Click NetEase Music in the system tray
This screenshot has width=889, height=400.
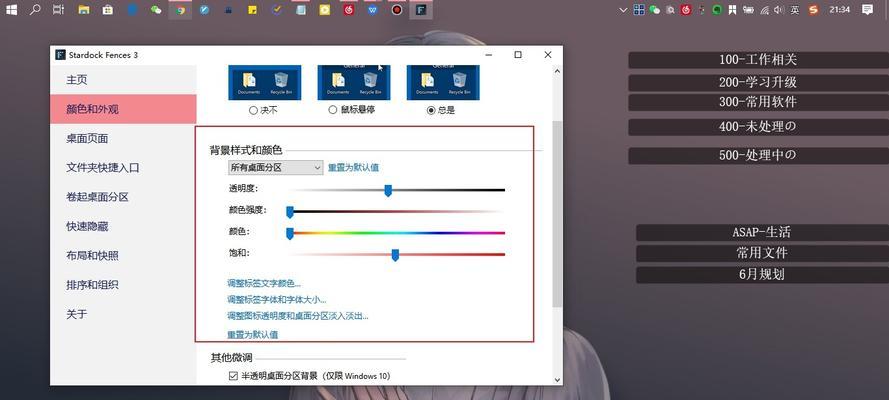686,10
